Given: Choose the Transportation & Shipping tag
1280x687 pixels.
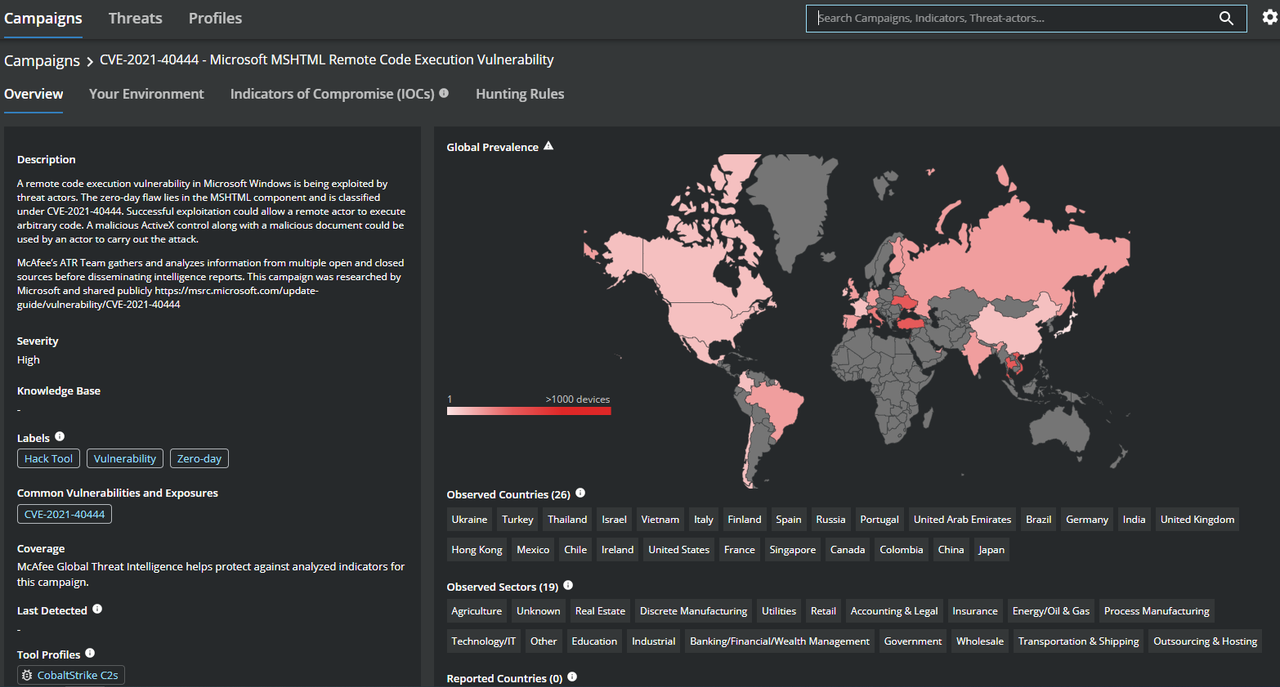Looking at the screenshot, I should click(x=1079, y=642).
